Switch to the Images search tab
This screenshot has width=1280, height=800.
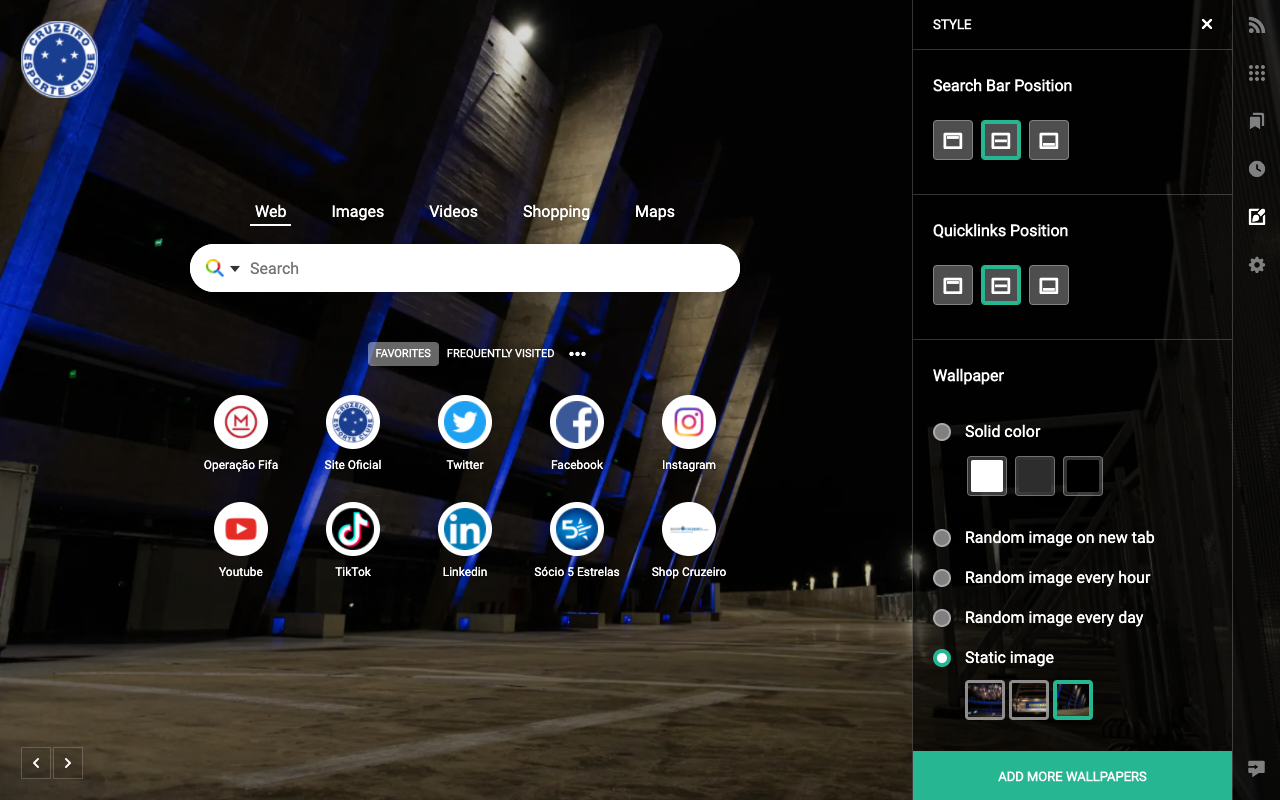(358, 212)
